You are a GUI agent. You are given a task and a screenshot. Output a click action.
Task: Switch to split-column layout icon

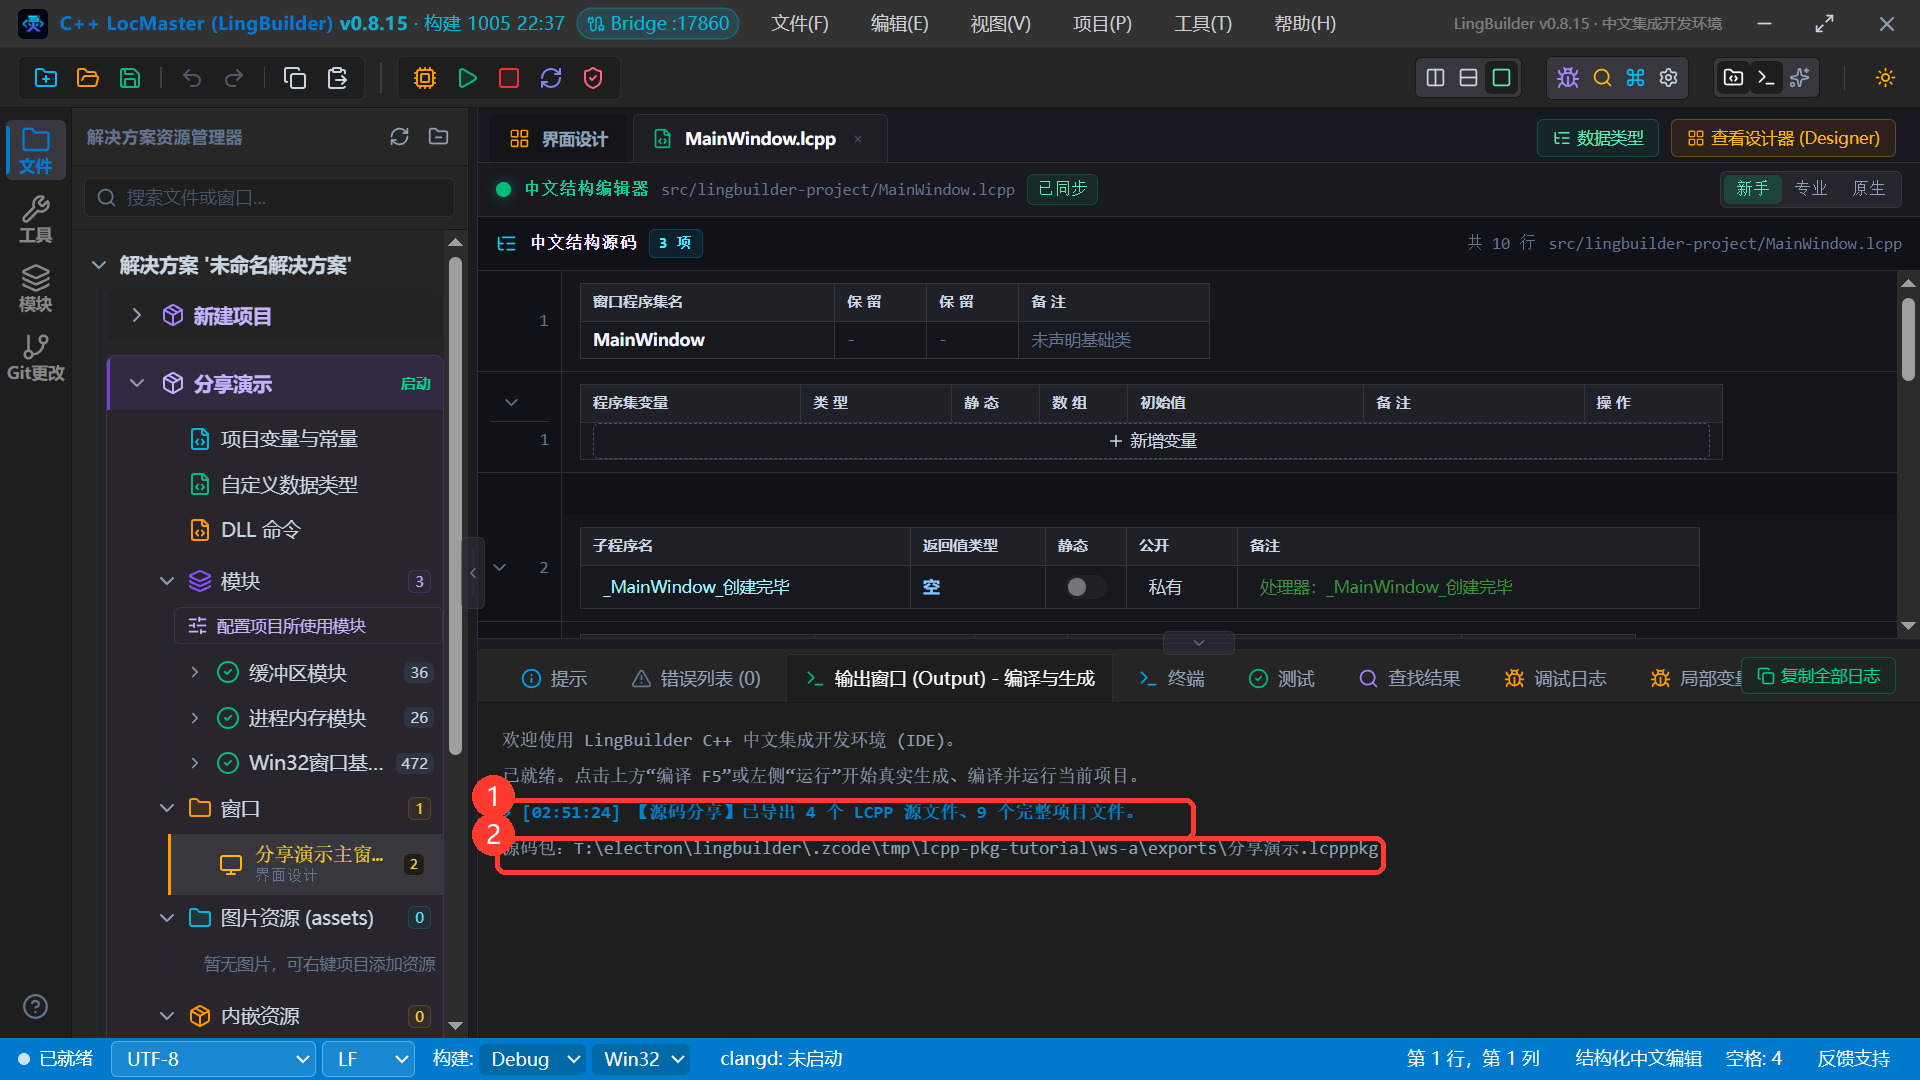click(1435, 78)
